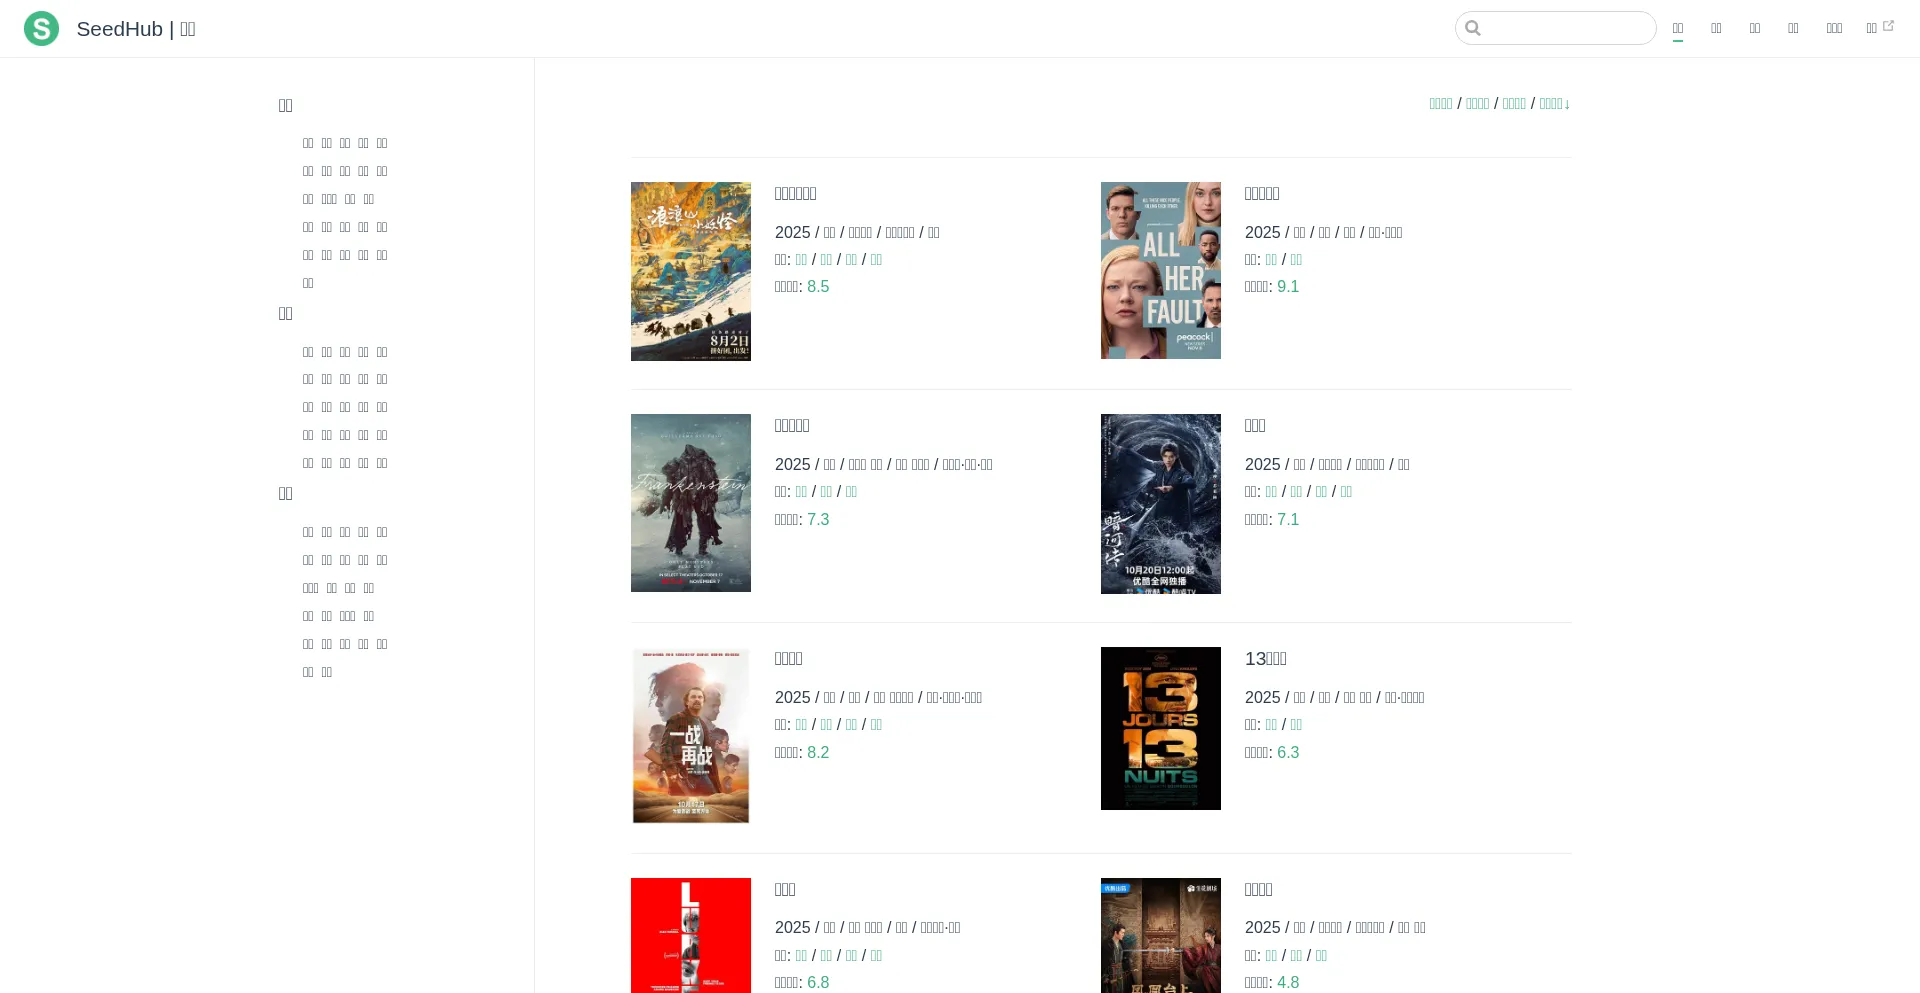1920x993 pixels.
Task: Click the 13 Jours 13 Nuits poster
Action: (1160, 728)
